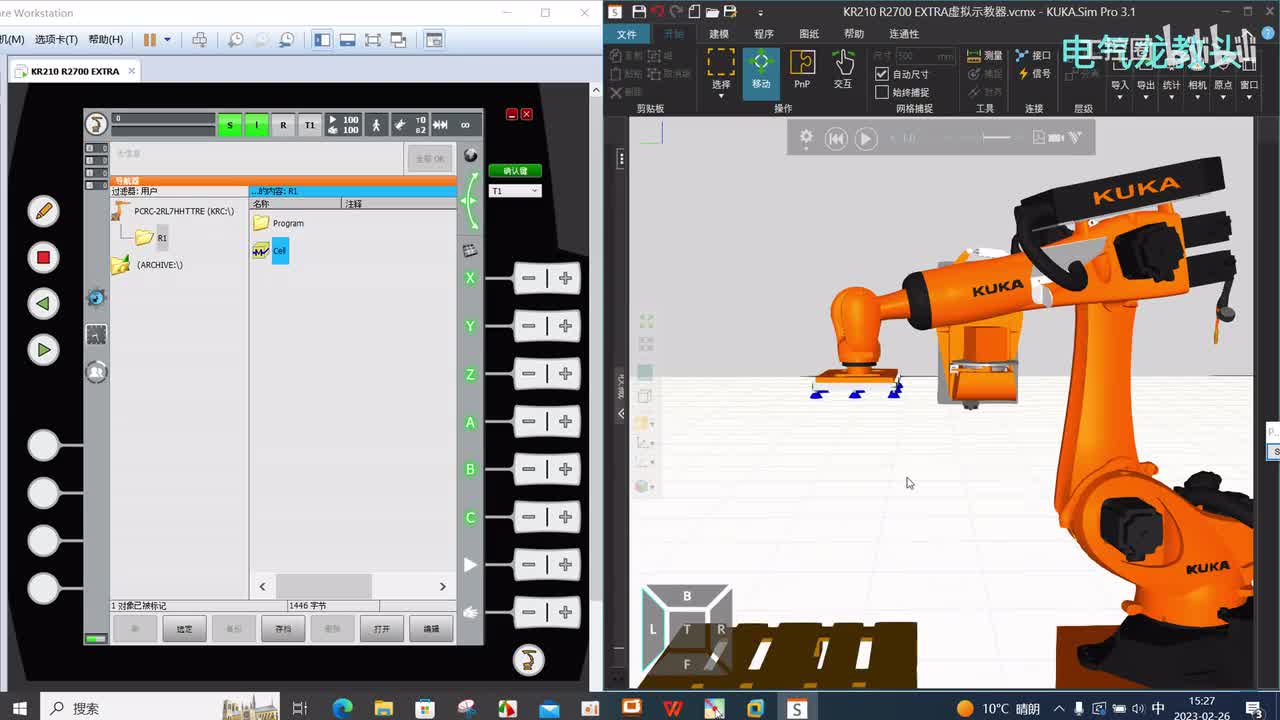Click the R program state indicator
The image size is (1280, 720).
tap(283, 125)
